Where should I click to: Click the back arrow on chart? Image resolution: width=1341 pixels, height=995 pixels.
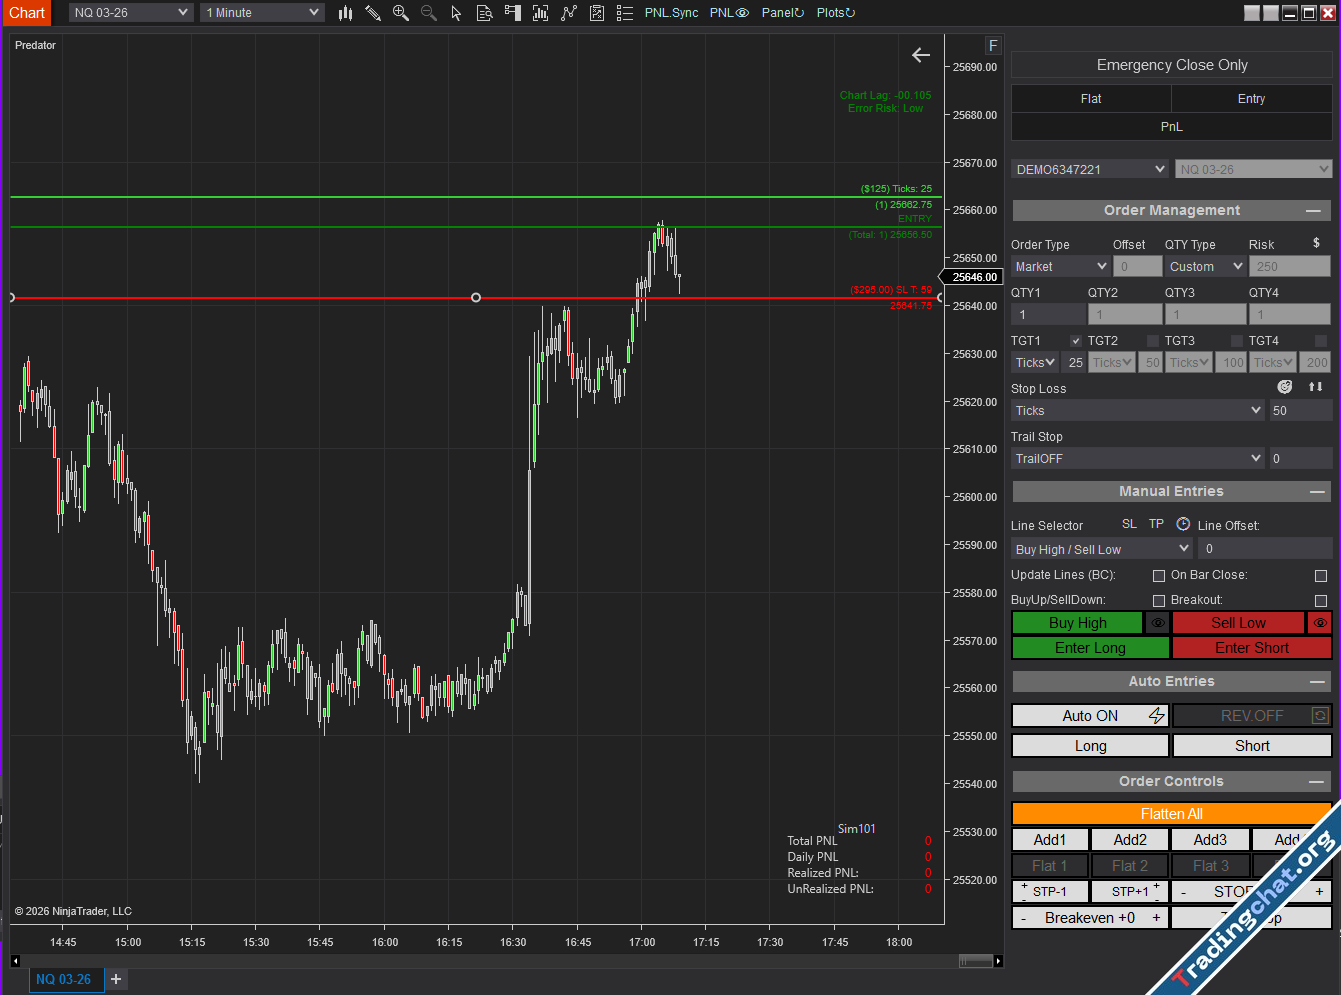click(921, 55)
